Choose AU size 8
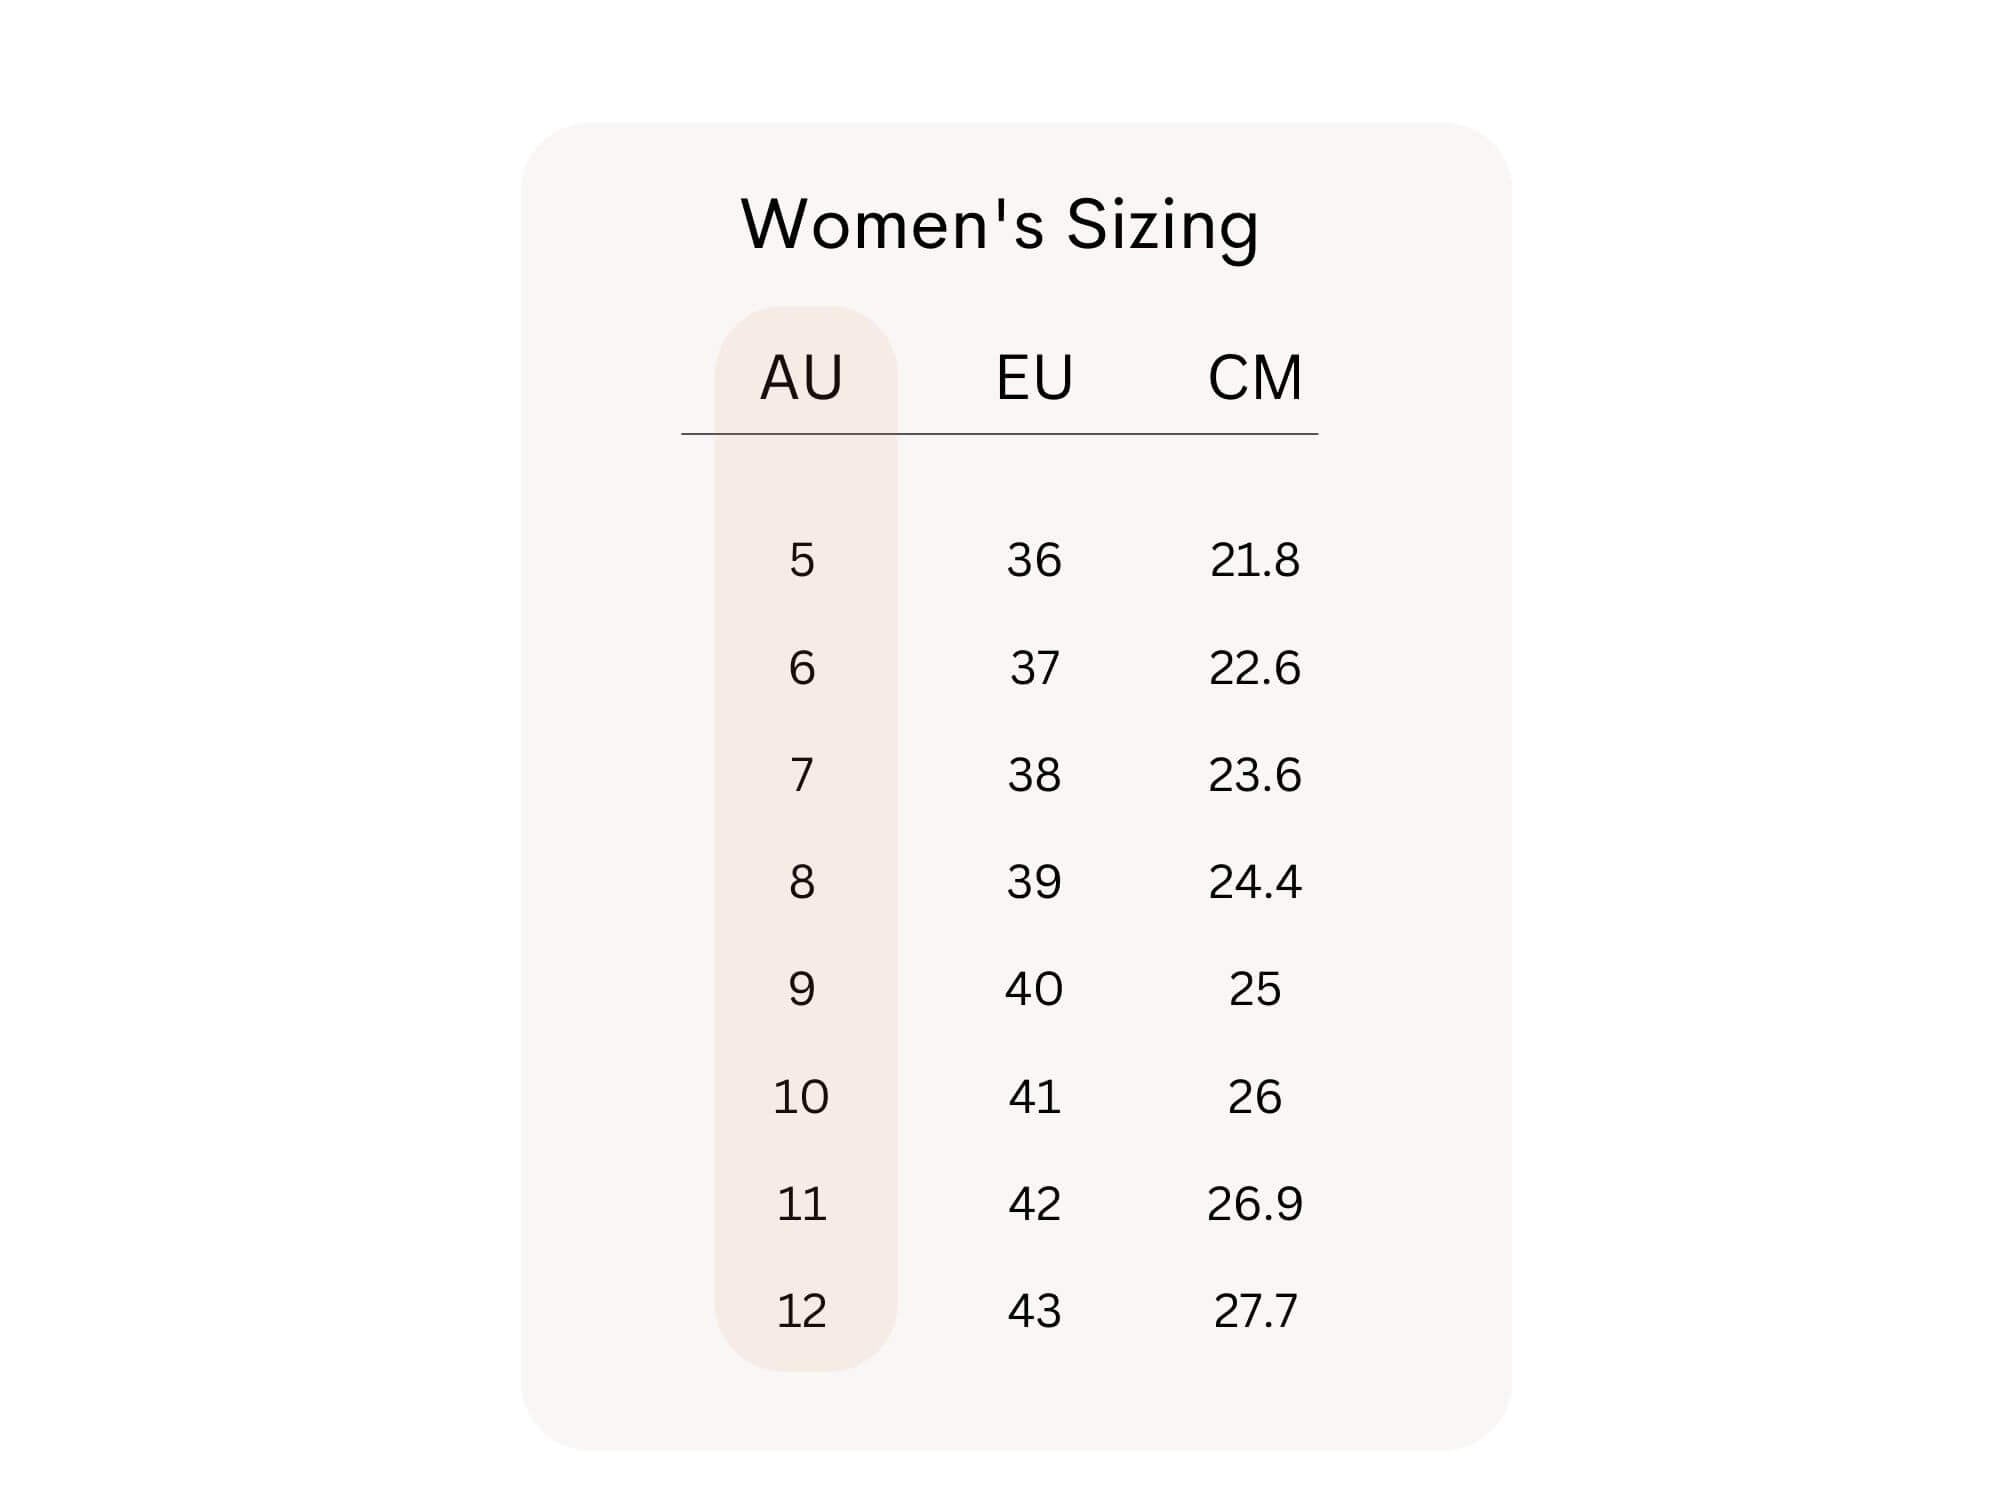This screenshot has width=2000, height=1500. (802, 882)
